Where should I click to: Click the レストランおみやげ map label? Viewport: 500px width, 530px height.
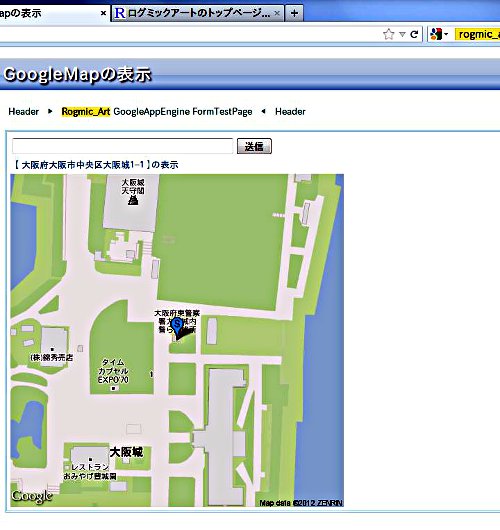click(x=90, y=472)
